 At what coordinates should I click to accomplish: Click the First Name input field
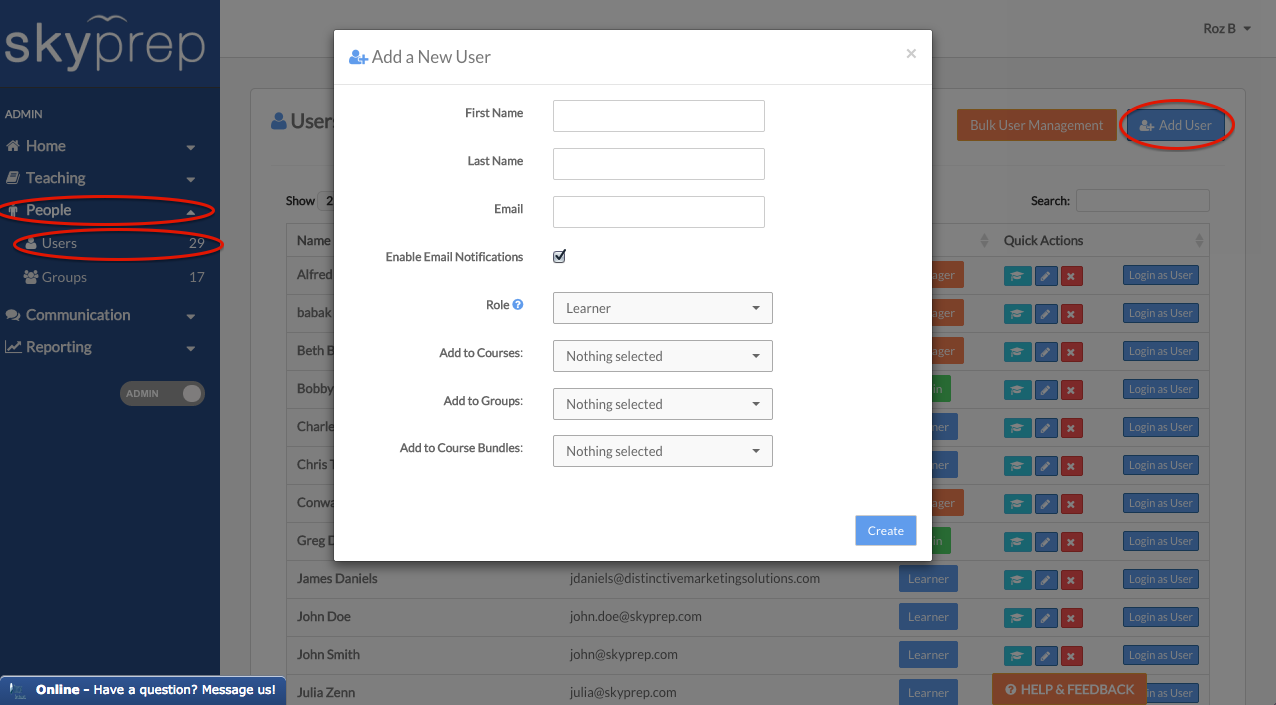658,116
